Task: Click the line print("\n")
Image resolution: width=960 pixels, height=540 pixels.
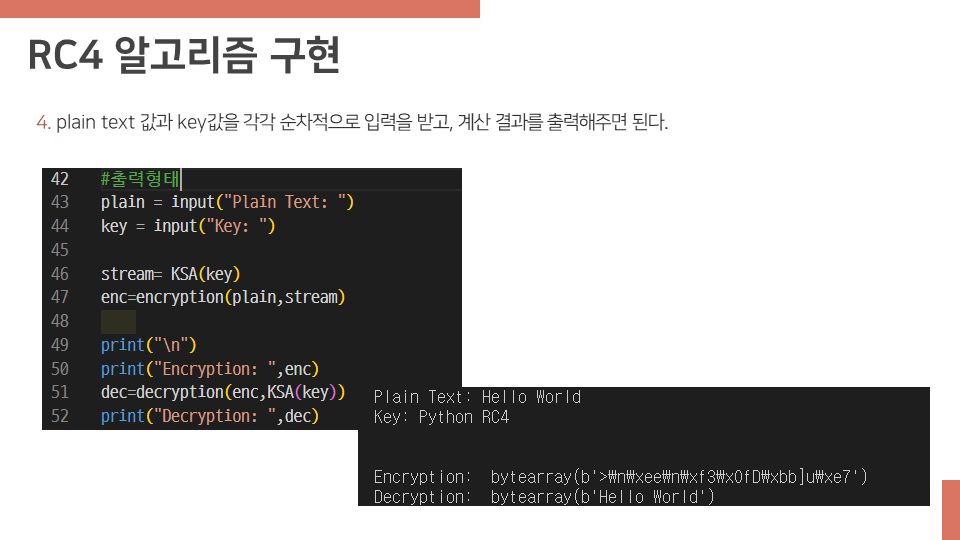Action: click(148, 345)
